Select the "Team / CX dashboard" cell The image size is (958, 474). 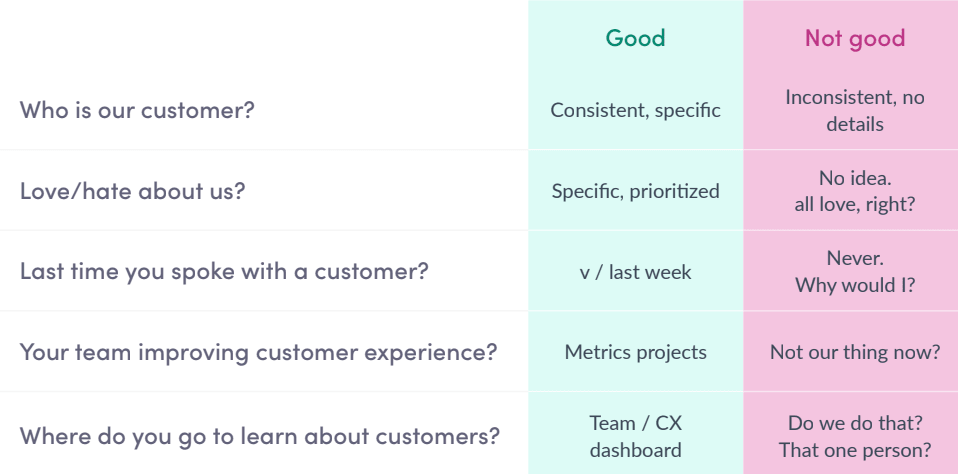click(x=635, y=436)
